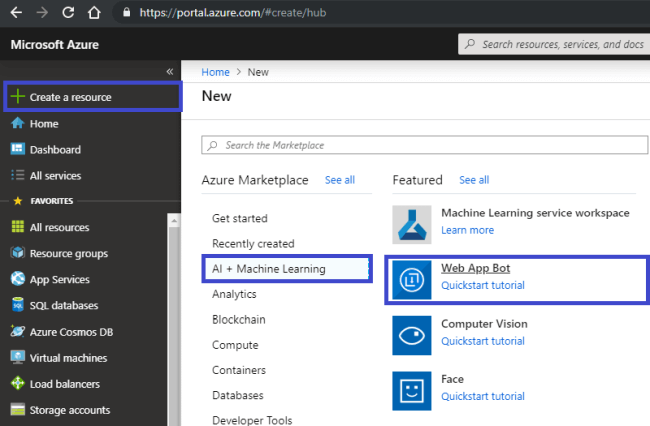650x426 pixels.
Task: Click the Machine Learning service workspace flask icon
Action: pyautogui.click(x=412, y=225)
